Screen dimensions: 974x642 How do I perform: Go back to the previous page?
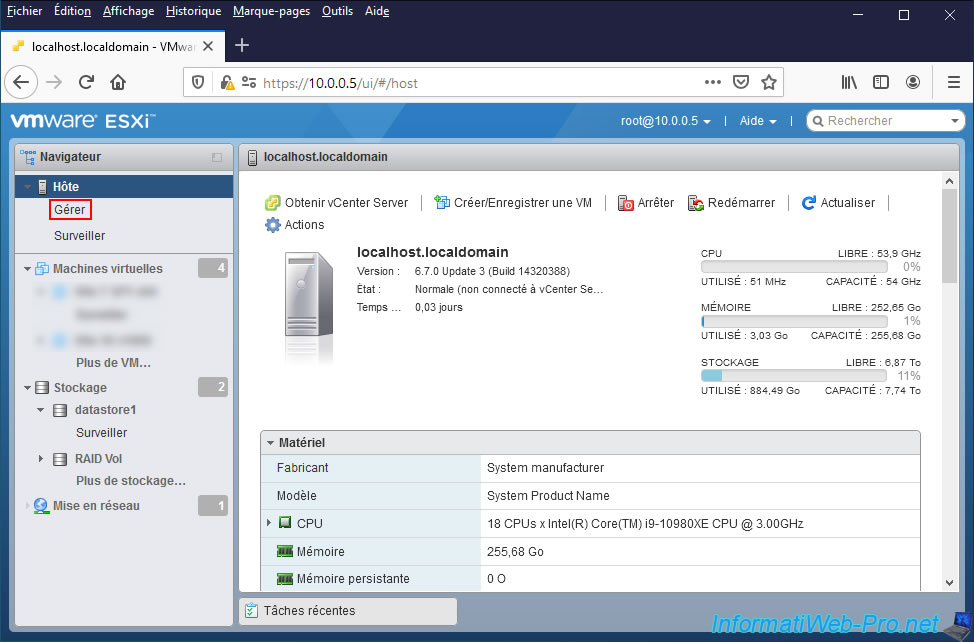[21, 83]
